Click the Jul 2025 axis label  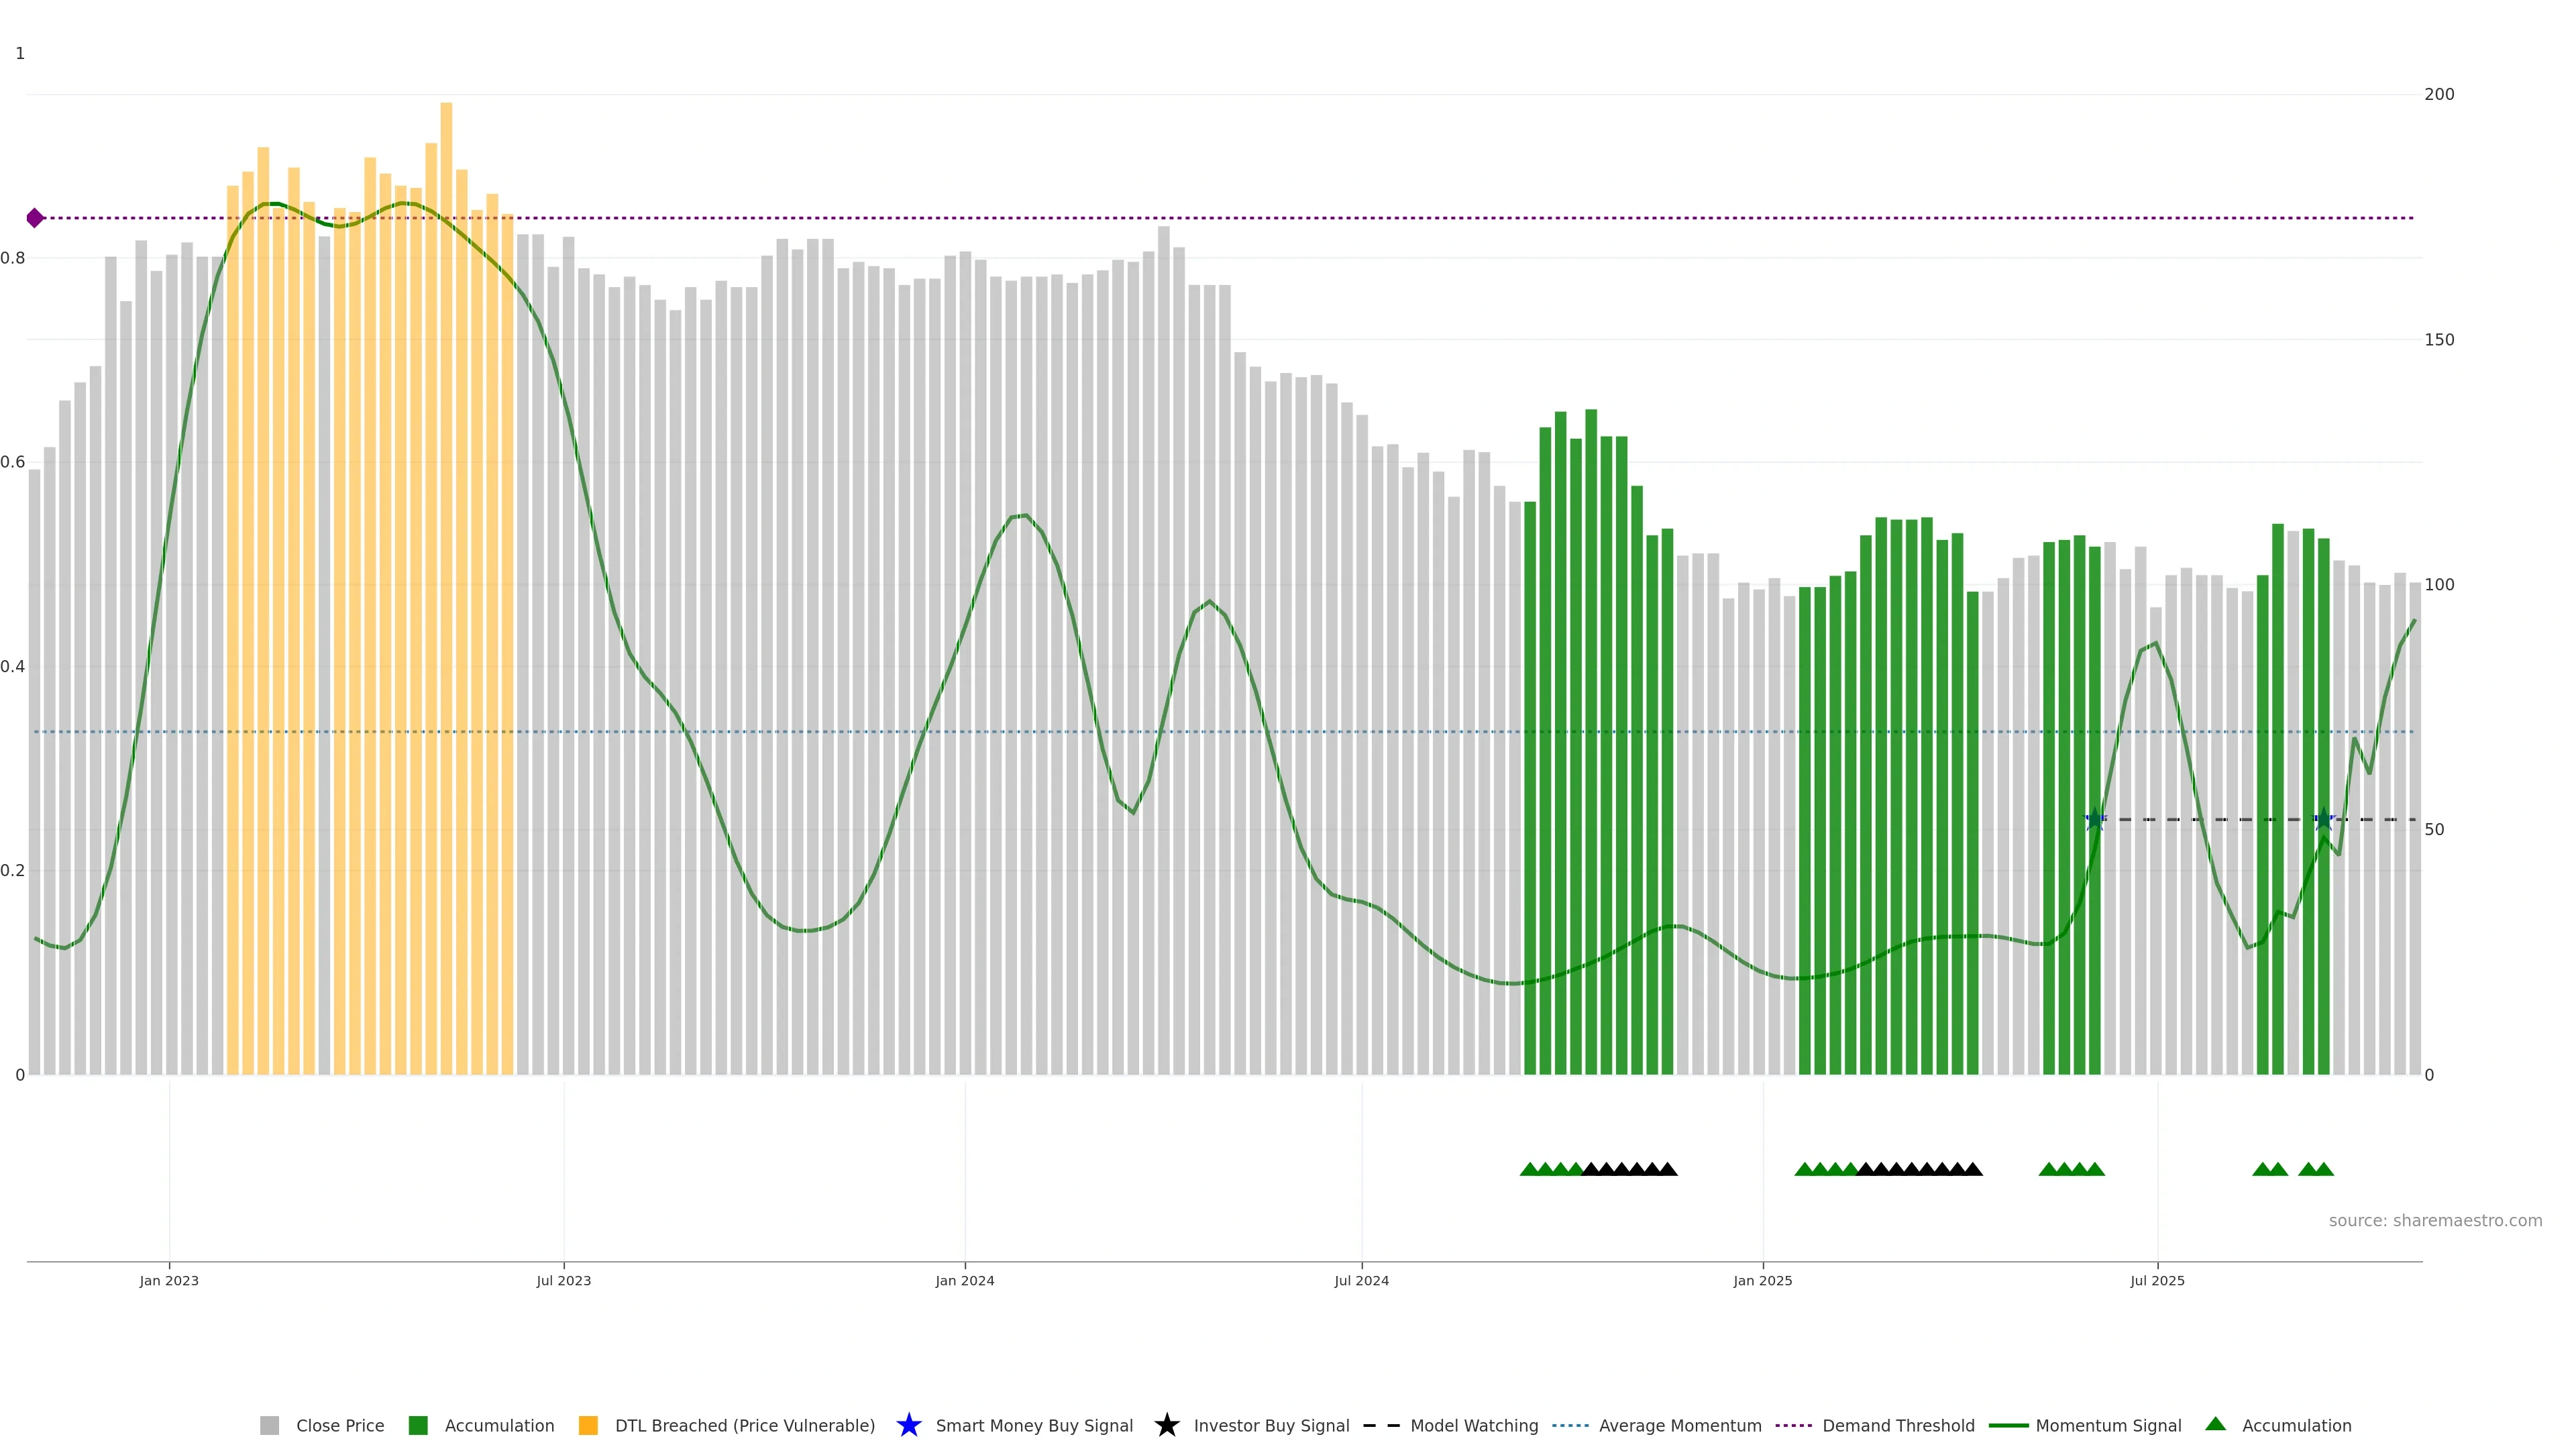click(2157, 1281)
